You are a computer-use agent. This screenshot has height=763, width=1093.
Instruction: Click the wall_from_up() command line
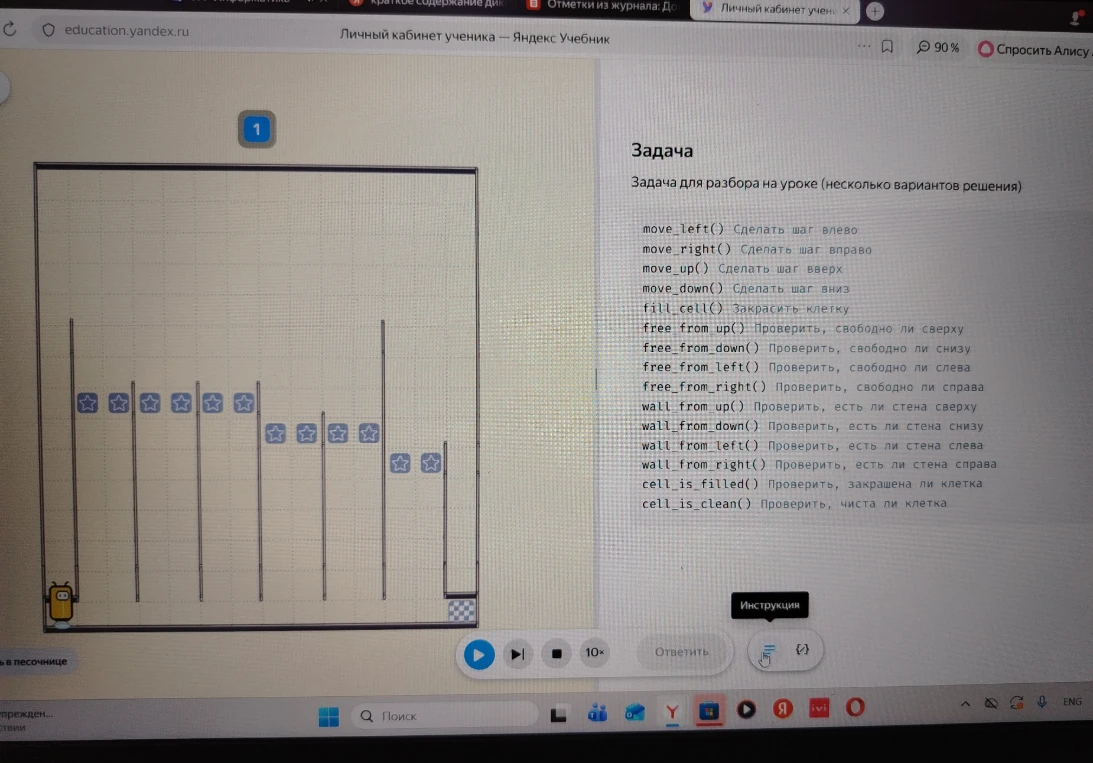pos(809,406)
